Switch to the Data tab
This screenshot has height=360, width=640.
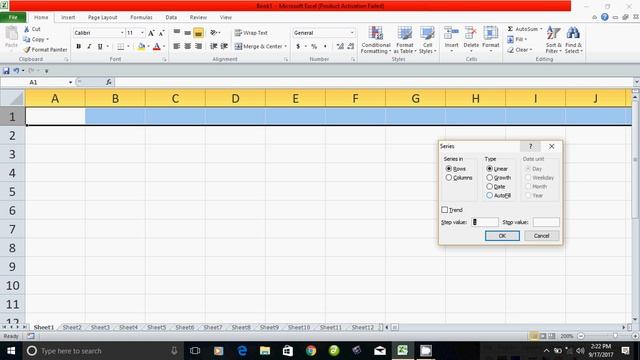click(171, 18)
